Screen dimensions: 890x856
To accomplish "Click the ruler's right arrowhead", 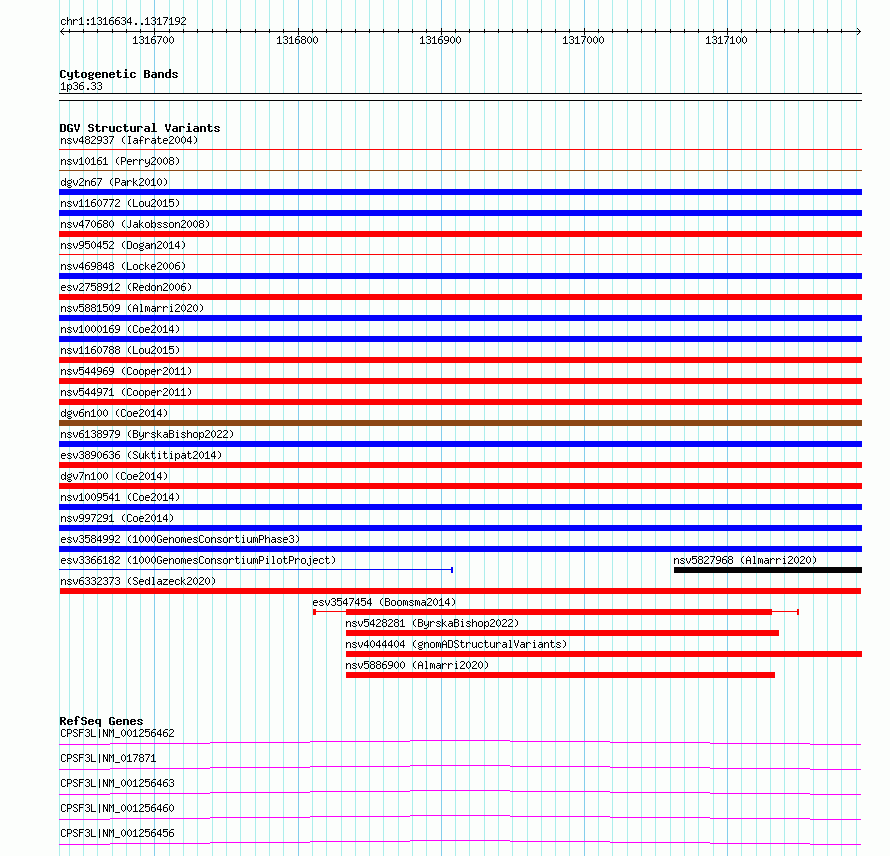I will click(x=859, y=32).
